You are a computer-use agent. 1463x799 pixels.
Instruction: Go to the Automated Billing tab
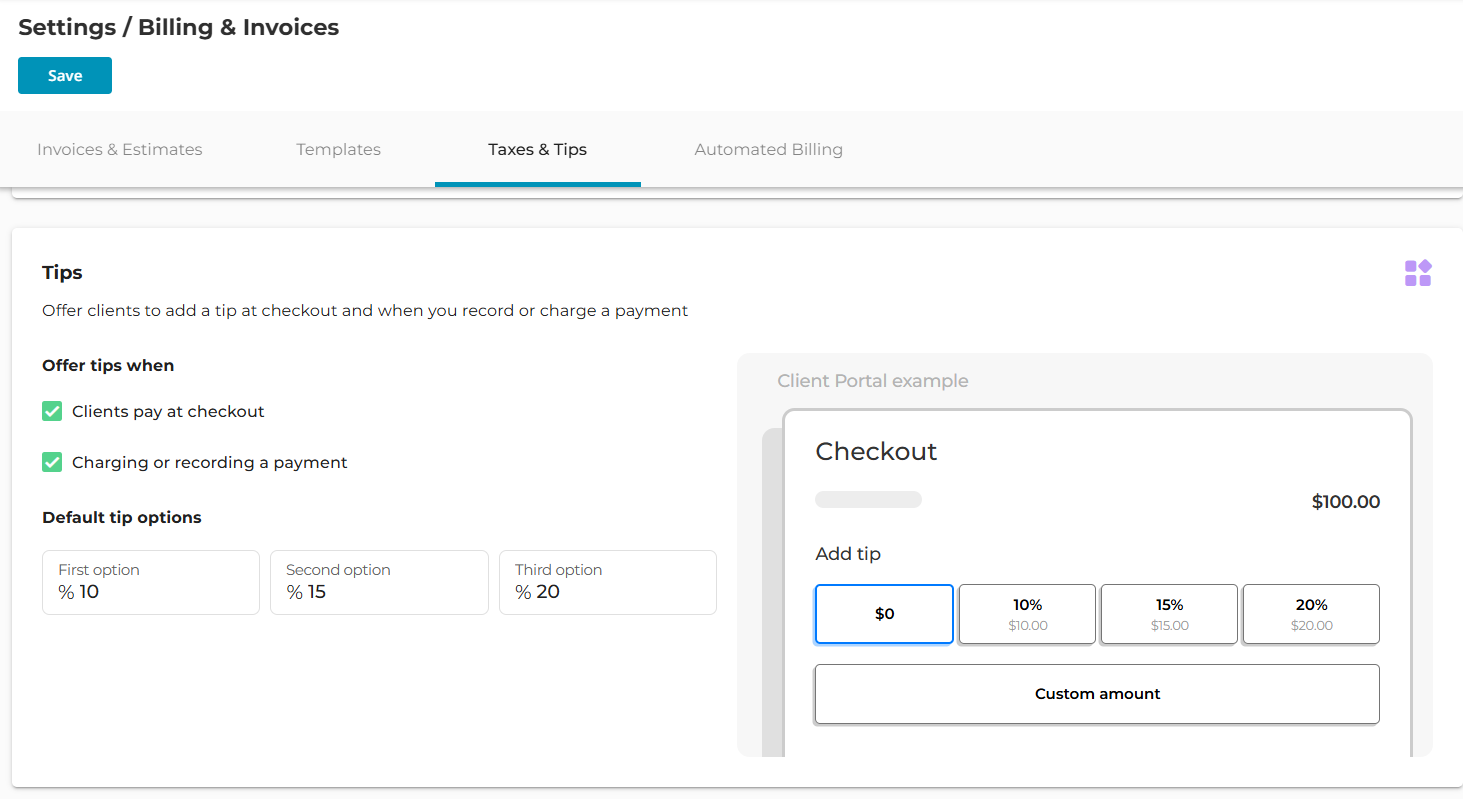click(x=768, y=150)
